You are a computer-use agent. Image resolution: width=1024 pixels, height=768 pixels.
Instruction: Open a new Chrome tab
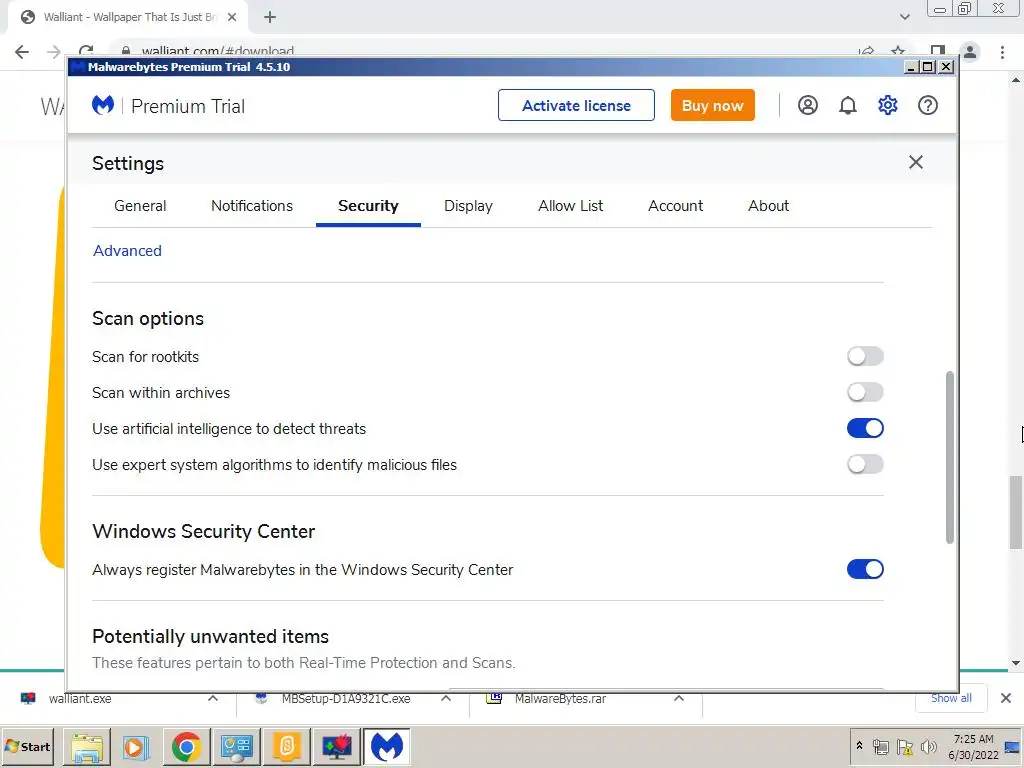[x=270, y=17]
